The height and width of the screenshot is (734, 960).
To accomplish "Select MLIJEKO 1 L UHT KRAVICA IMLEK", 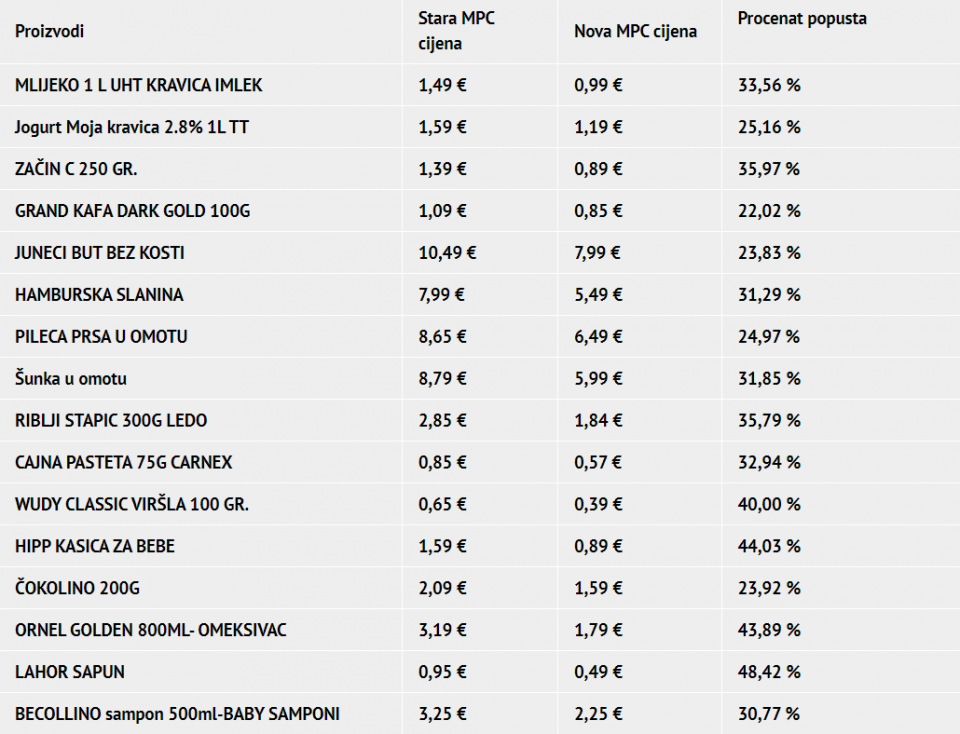I will pos(139,86).
